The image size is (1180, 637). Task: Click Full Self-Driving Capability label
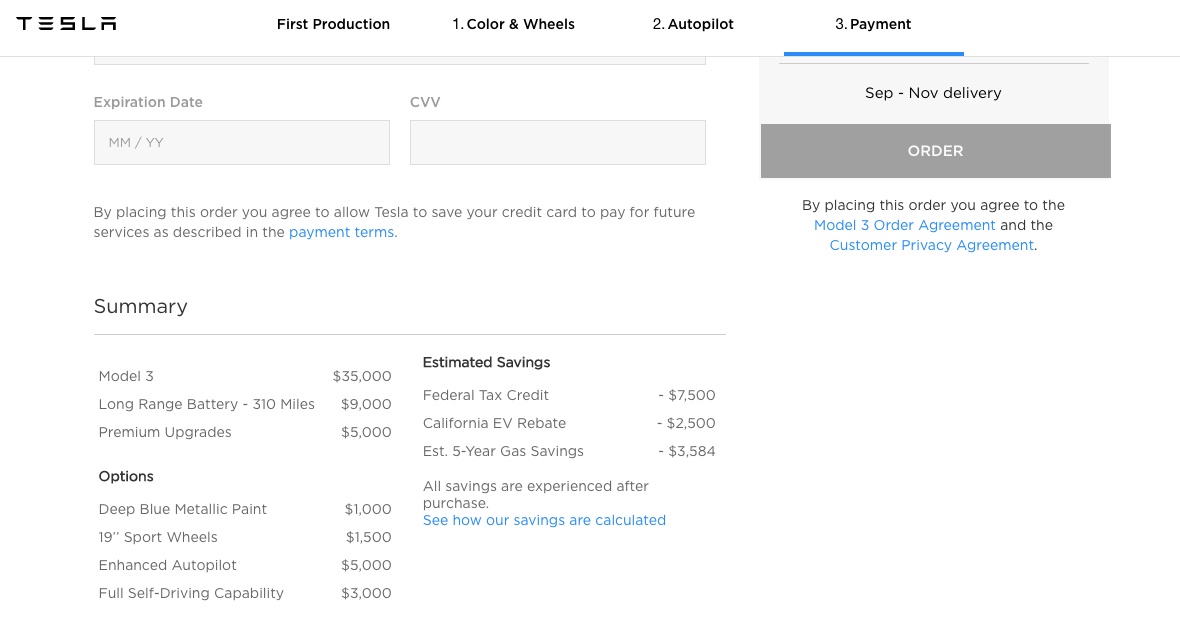pos(191,593)
